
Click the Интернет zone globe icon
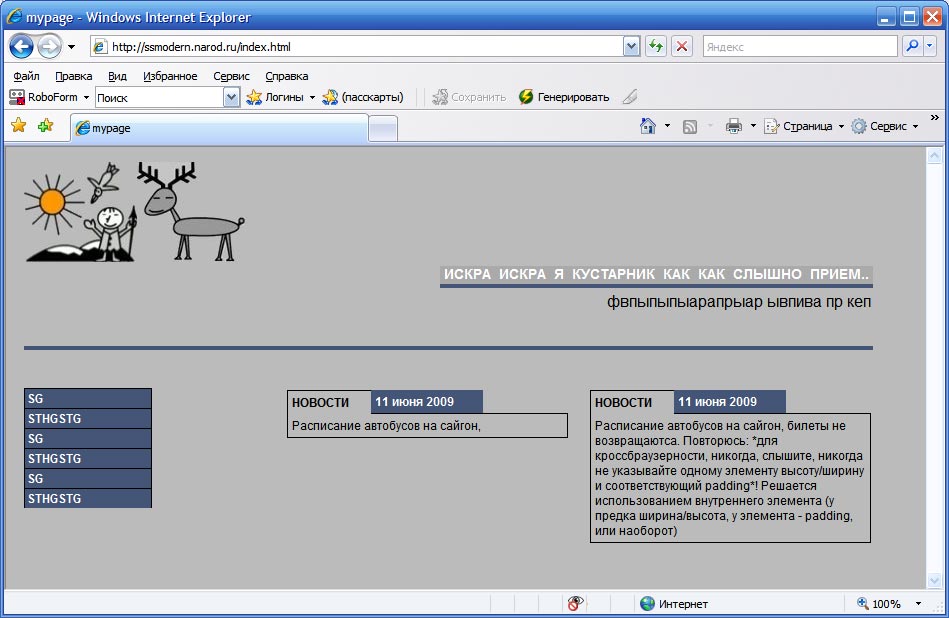coord(648,603)
